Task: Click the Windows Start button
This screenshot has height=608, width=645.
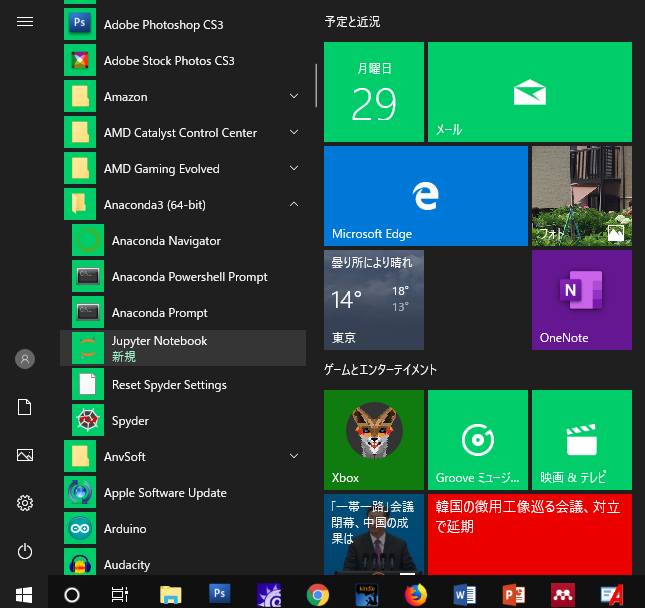Action: click(x=24, y=594)
